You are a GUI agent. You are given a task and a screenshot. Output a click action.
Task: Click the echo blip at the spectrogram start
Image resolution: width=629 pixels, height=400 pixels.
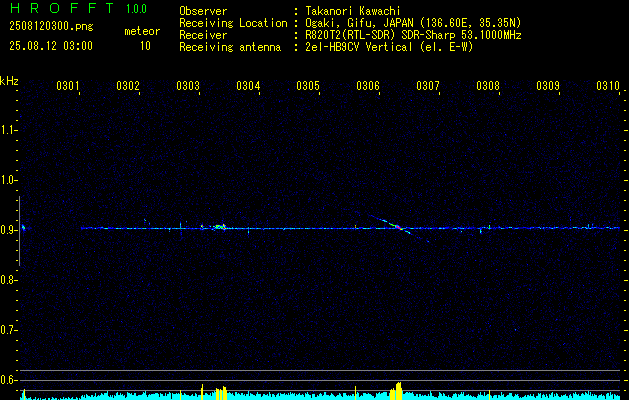(23, 227)
